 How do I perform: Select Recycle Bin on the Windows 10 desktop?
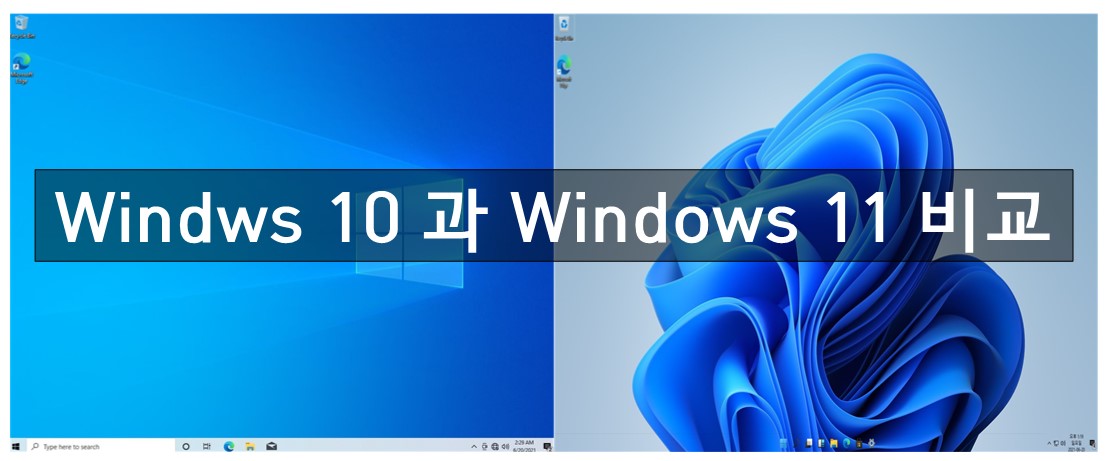[22, 27]
